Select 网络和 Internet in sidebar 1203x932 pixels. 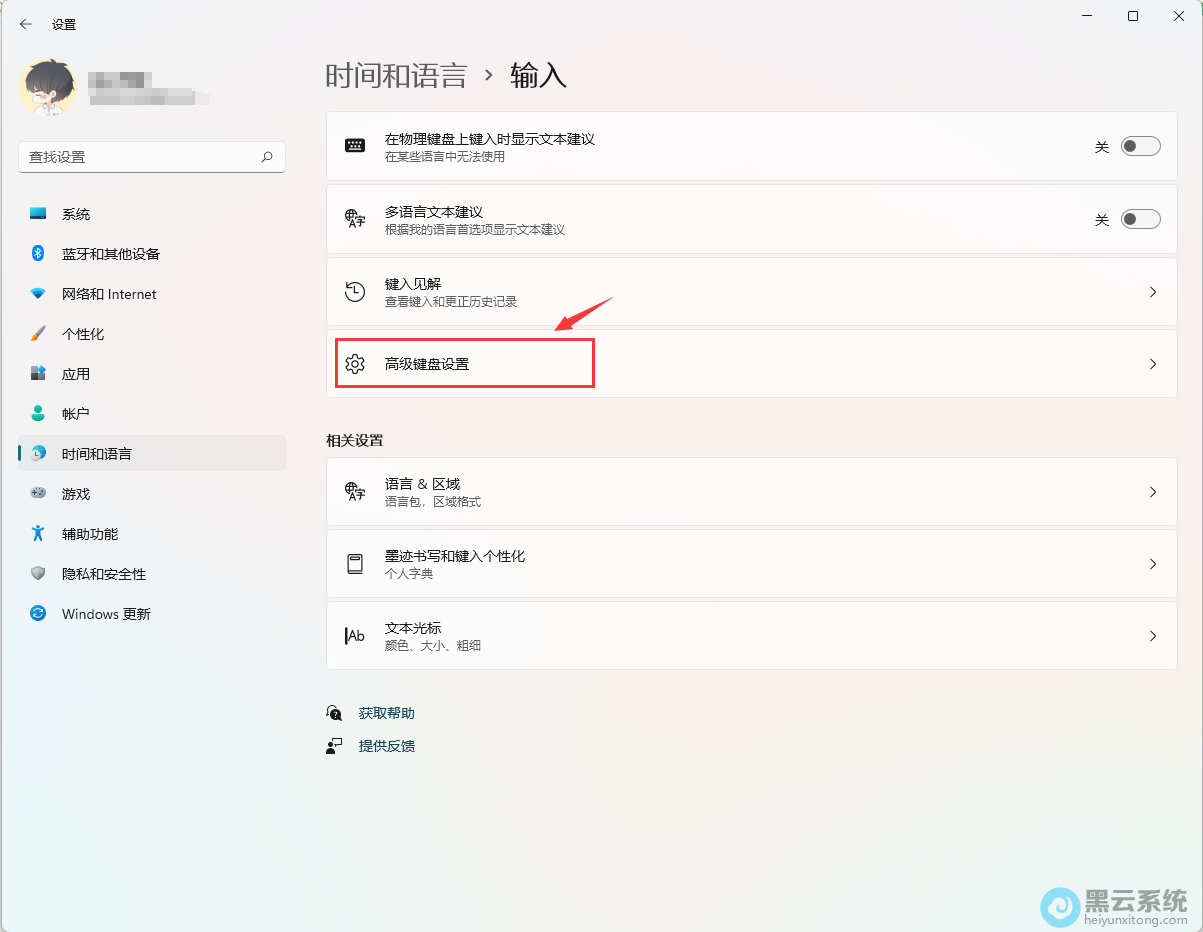click(109, 294)
